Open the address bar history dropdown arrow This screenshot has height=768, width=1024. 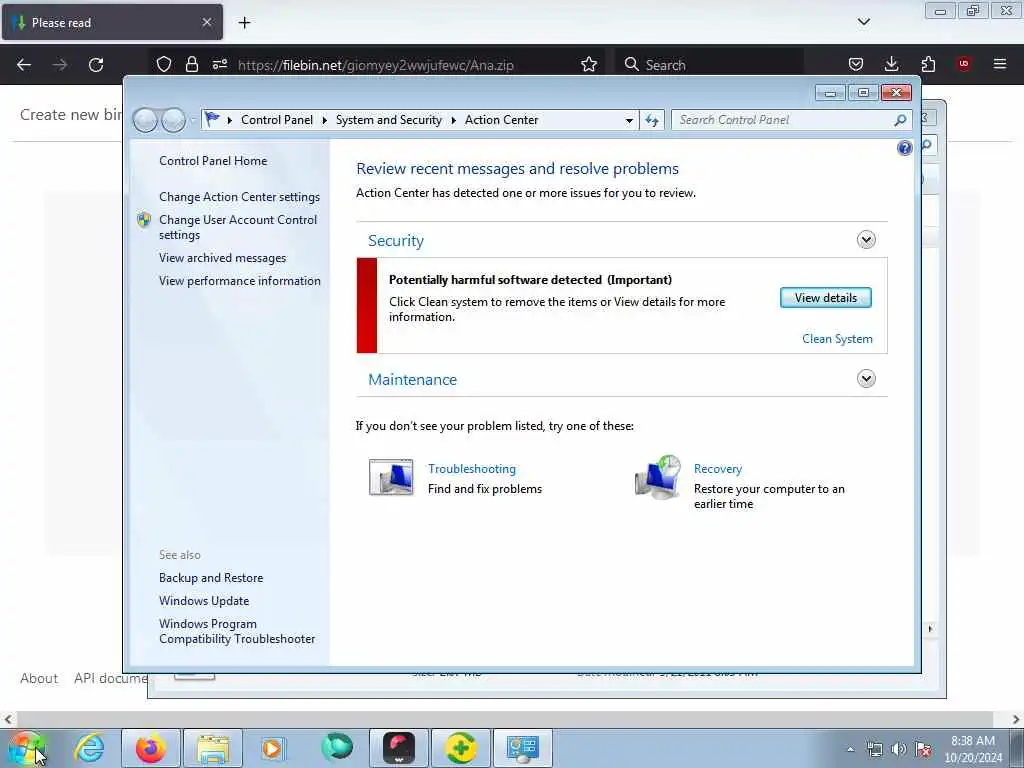click(629, 121)
